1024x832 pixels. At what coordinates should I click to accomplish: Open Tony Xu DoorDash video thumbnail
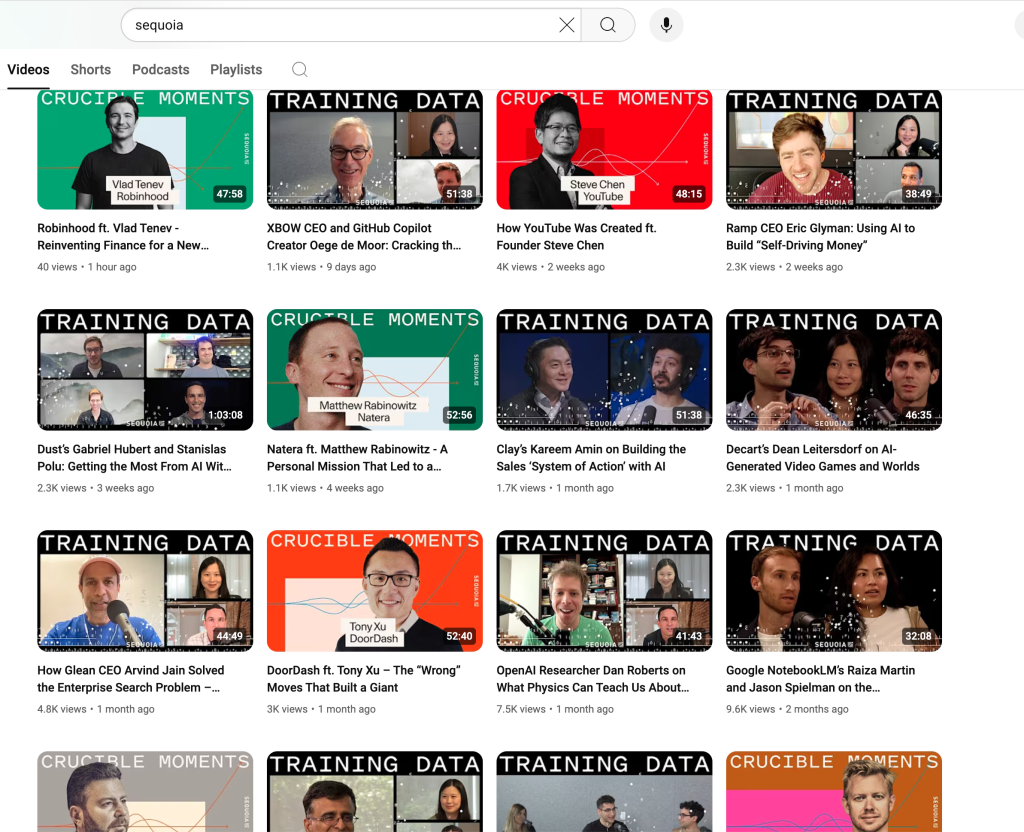click(x=374, y=591)
